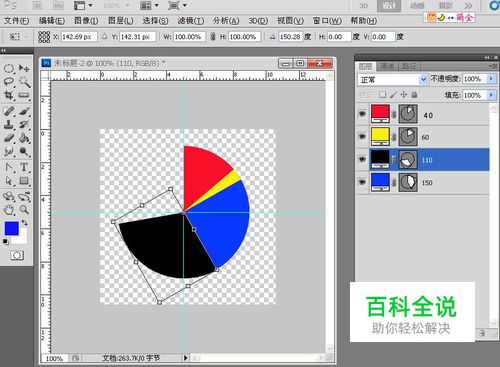The width and height of the screenshot is (500, 367).
Task: Open the opacity 不透明度 slider arrow
Action: tap(491, 79)
